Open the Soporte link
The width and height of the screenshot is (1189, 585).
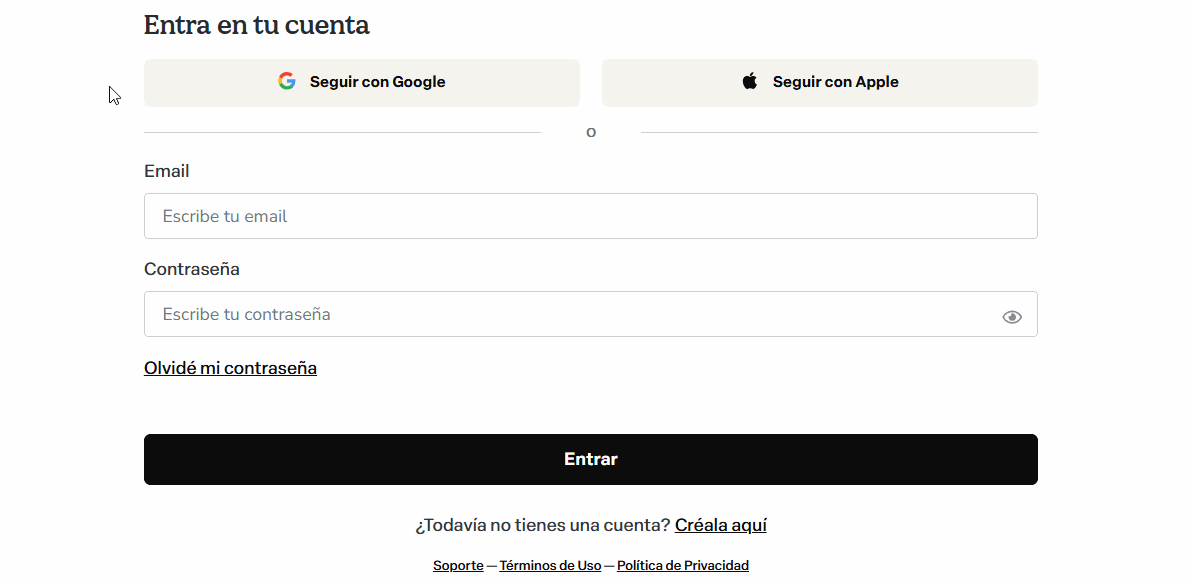(458, 565)
